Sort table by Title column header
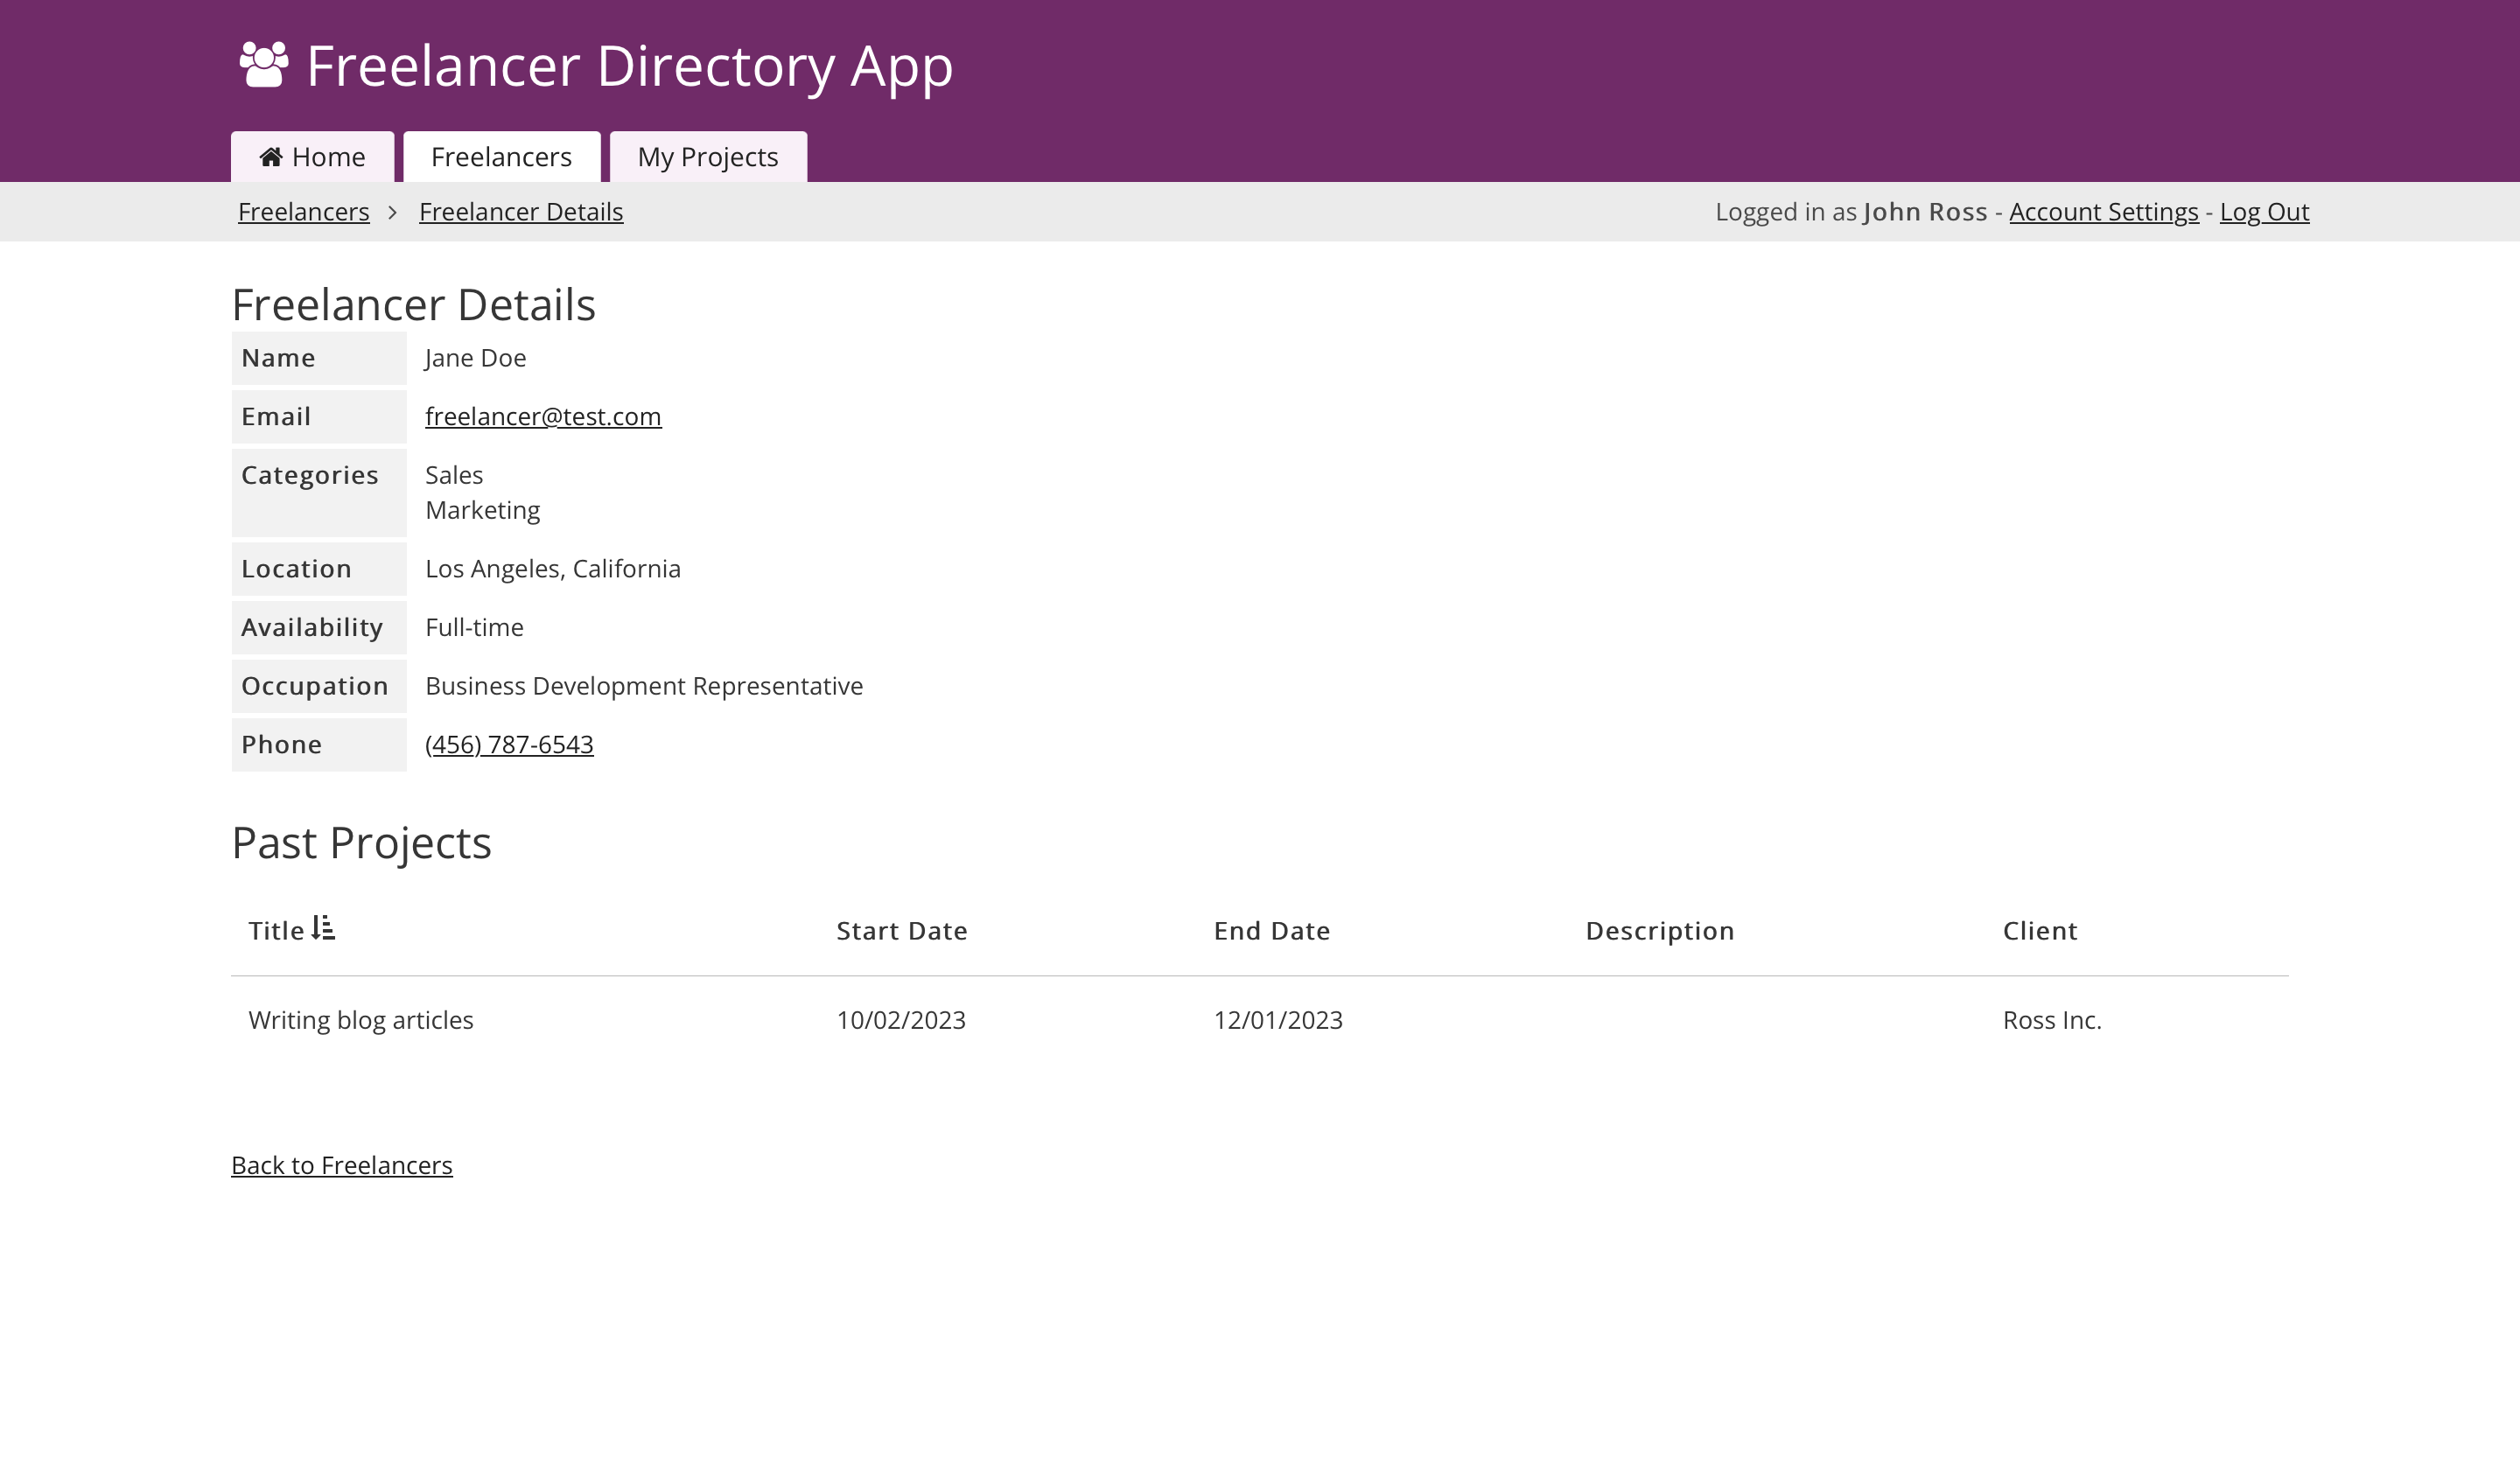This screenshot has width=2520, height=1482. point(276,931)
